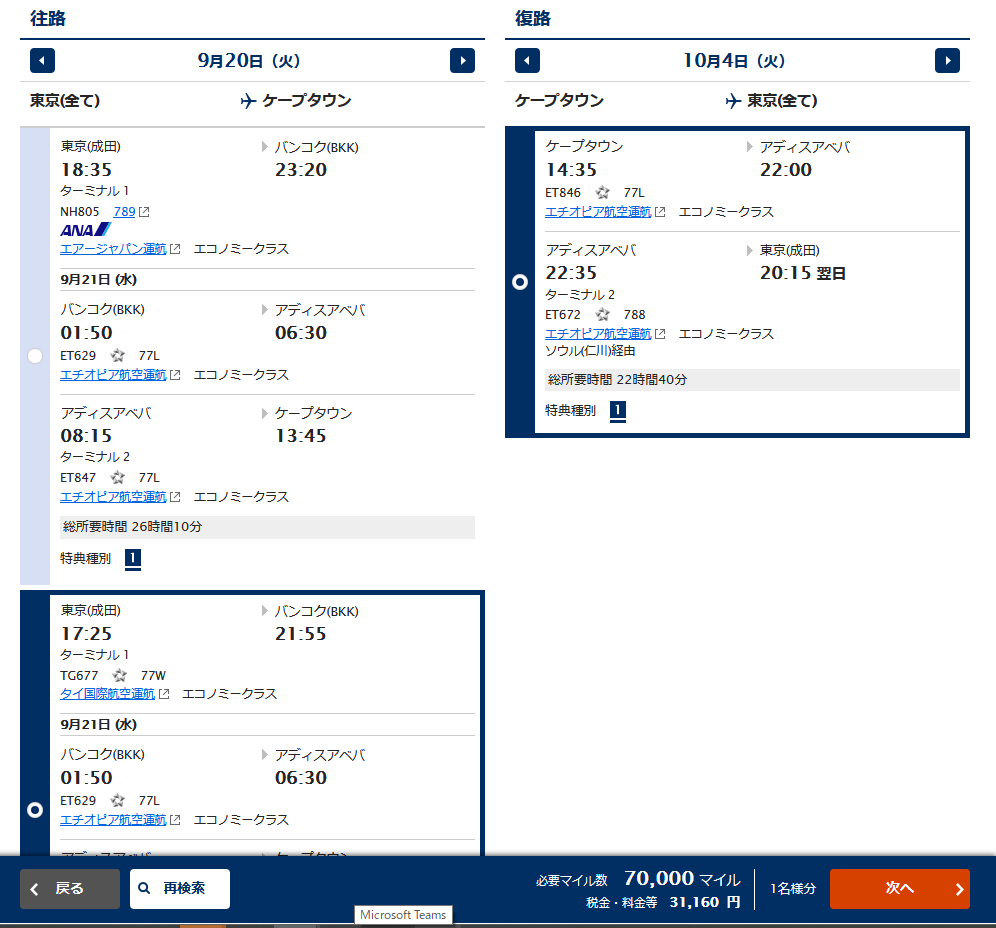Screen dimensions: 996x928
Task: Click the airplane icon before 東京(全て) return header
Action: point(733,100)
